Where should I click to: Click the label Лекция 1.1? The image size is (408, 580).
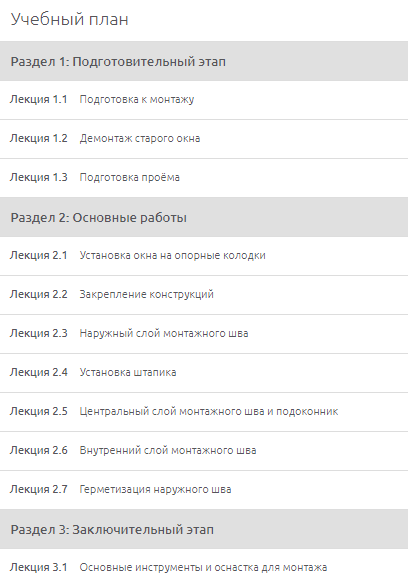pyautogui.click(x=38, y=100)
